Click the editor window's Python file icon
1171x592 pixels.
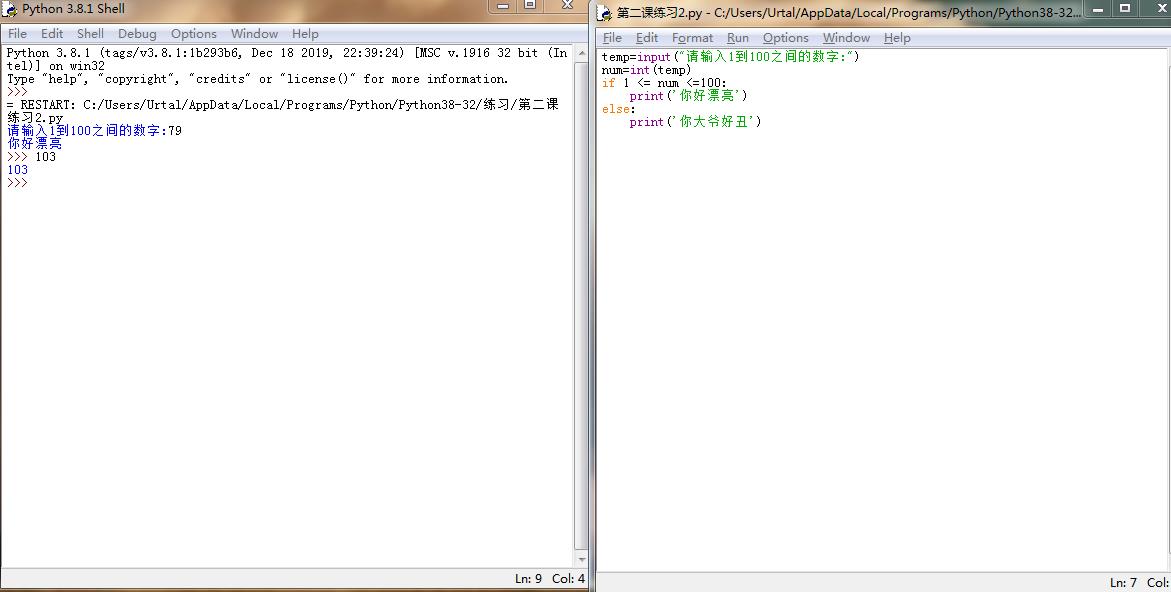click(605, 12)
